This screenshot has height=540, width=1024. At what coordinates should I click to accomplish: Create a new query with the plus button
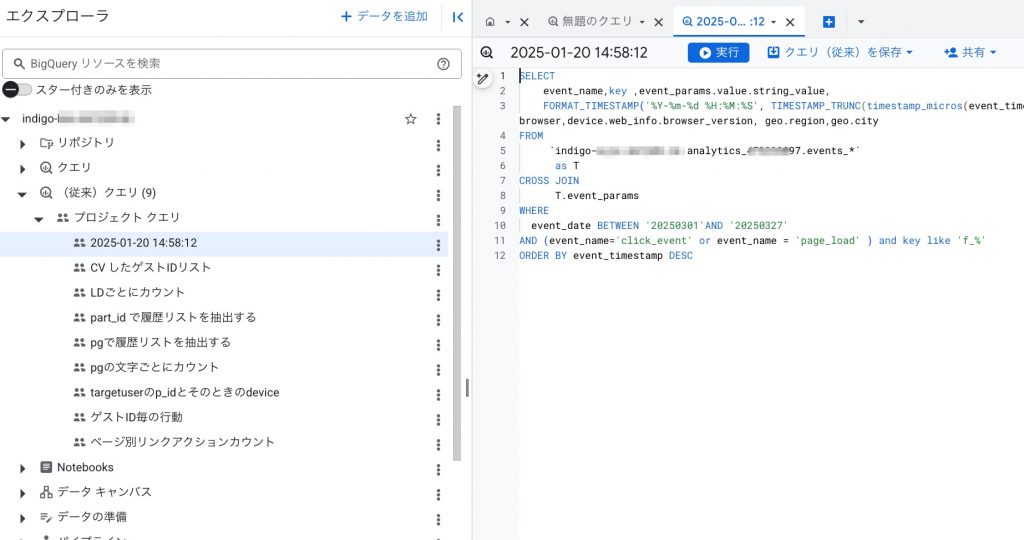[829, 22]
